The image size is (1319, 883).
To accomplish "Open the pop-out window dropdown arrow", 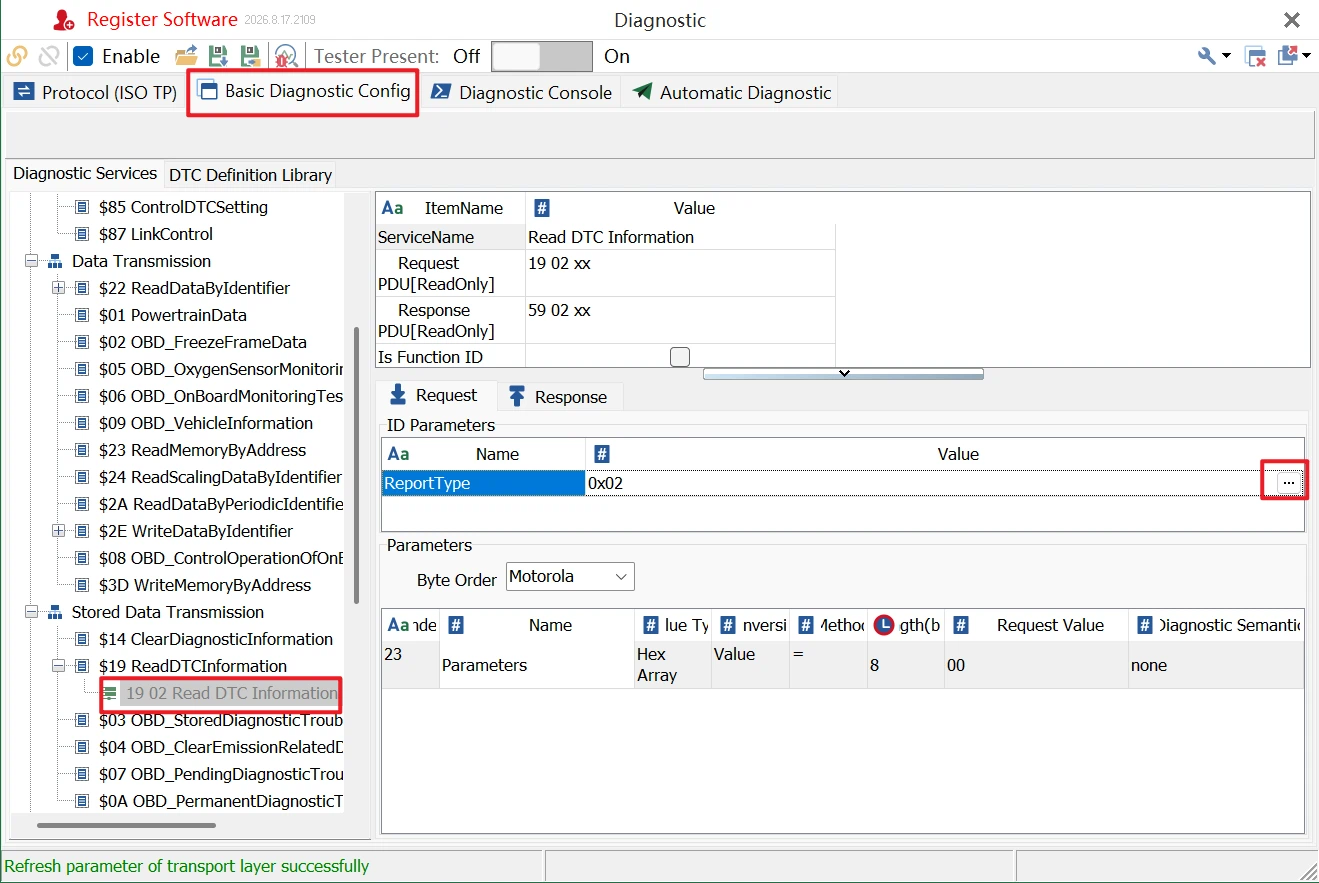I will click(1307, 56).
